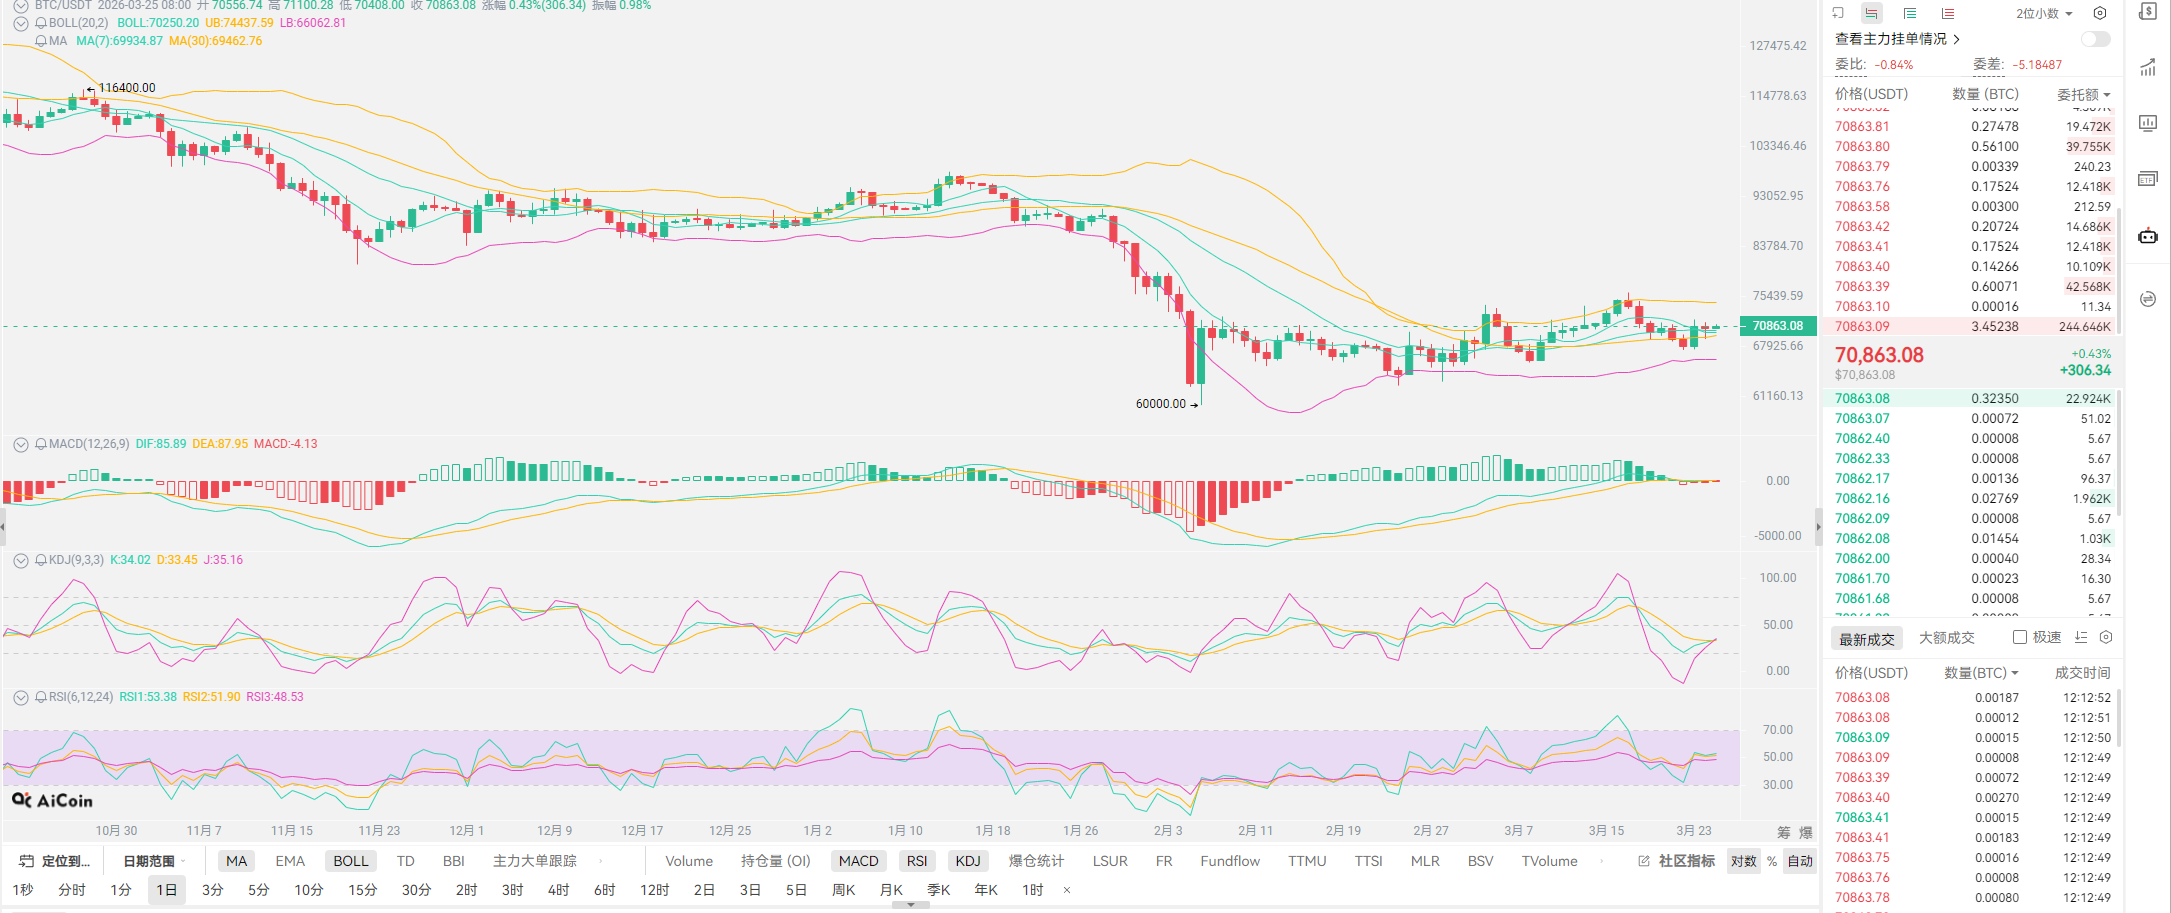Viewport: 2171px width, 913px height.
Task: Expand the 委托额 column dropdown
Action: click(x=2083, y=95)
